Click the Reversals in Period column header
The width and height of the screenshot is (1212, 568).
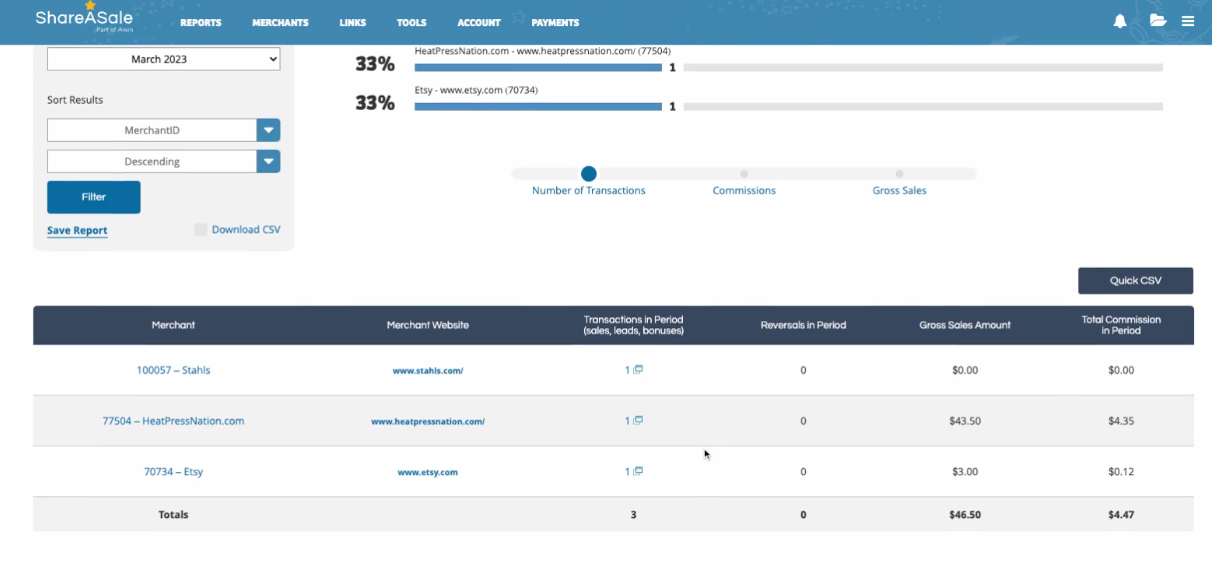coord(803,325)
